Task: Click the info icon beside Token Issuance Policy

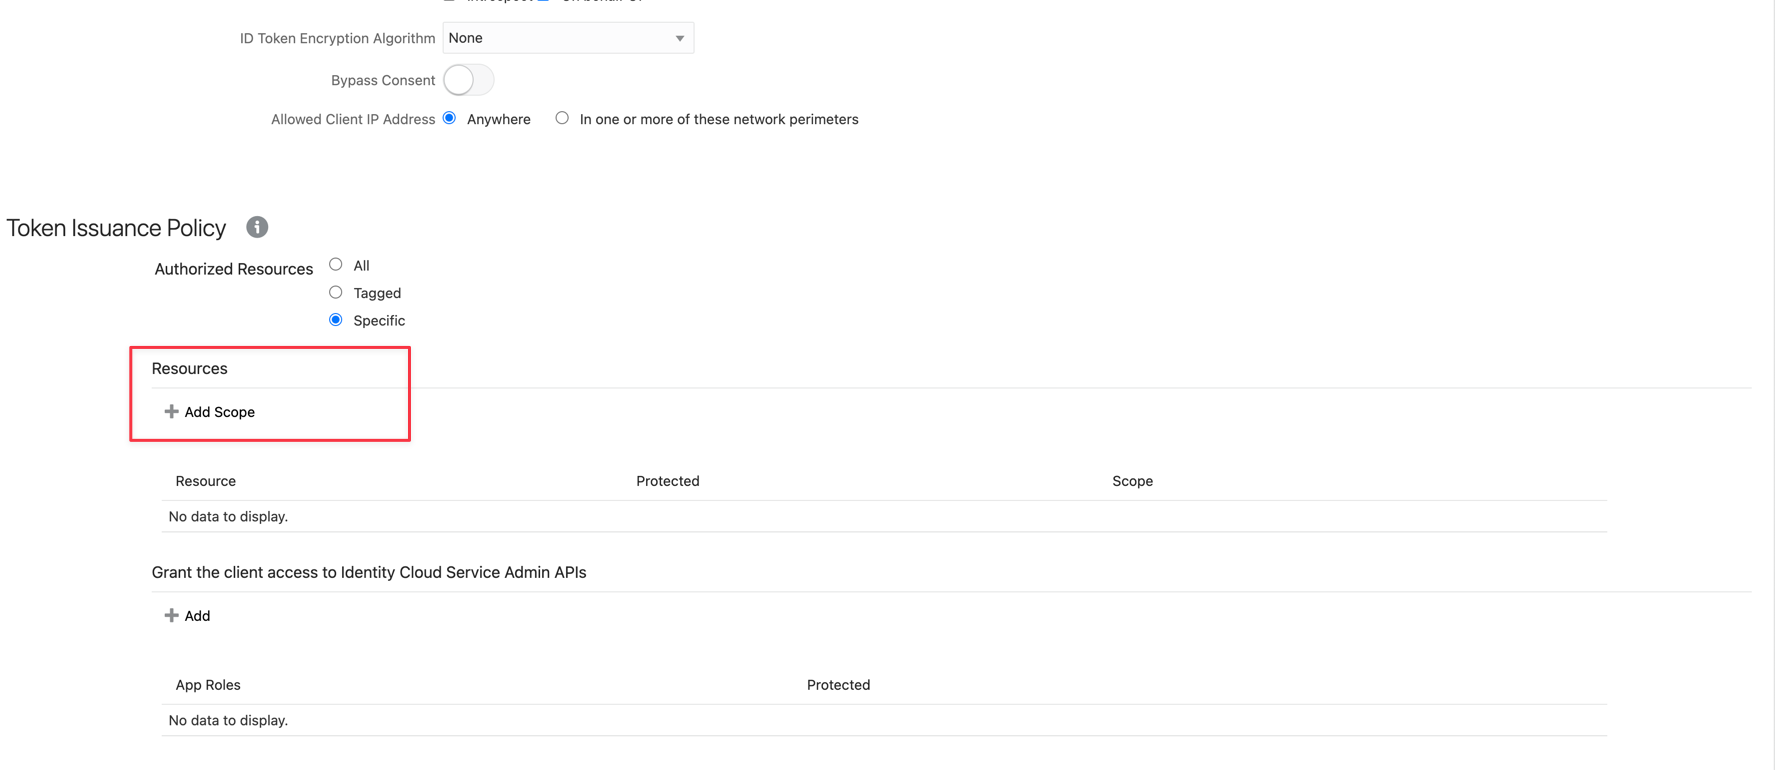Action: tap(257, 227)
